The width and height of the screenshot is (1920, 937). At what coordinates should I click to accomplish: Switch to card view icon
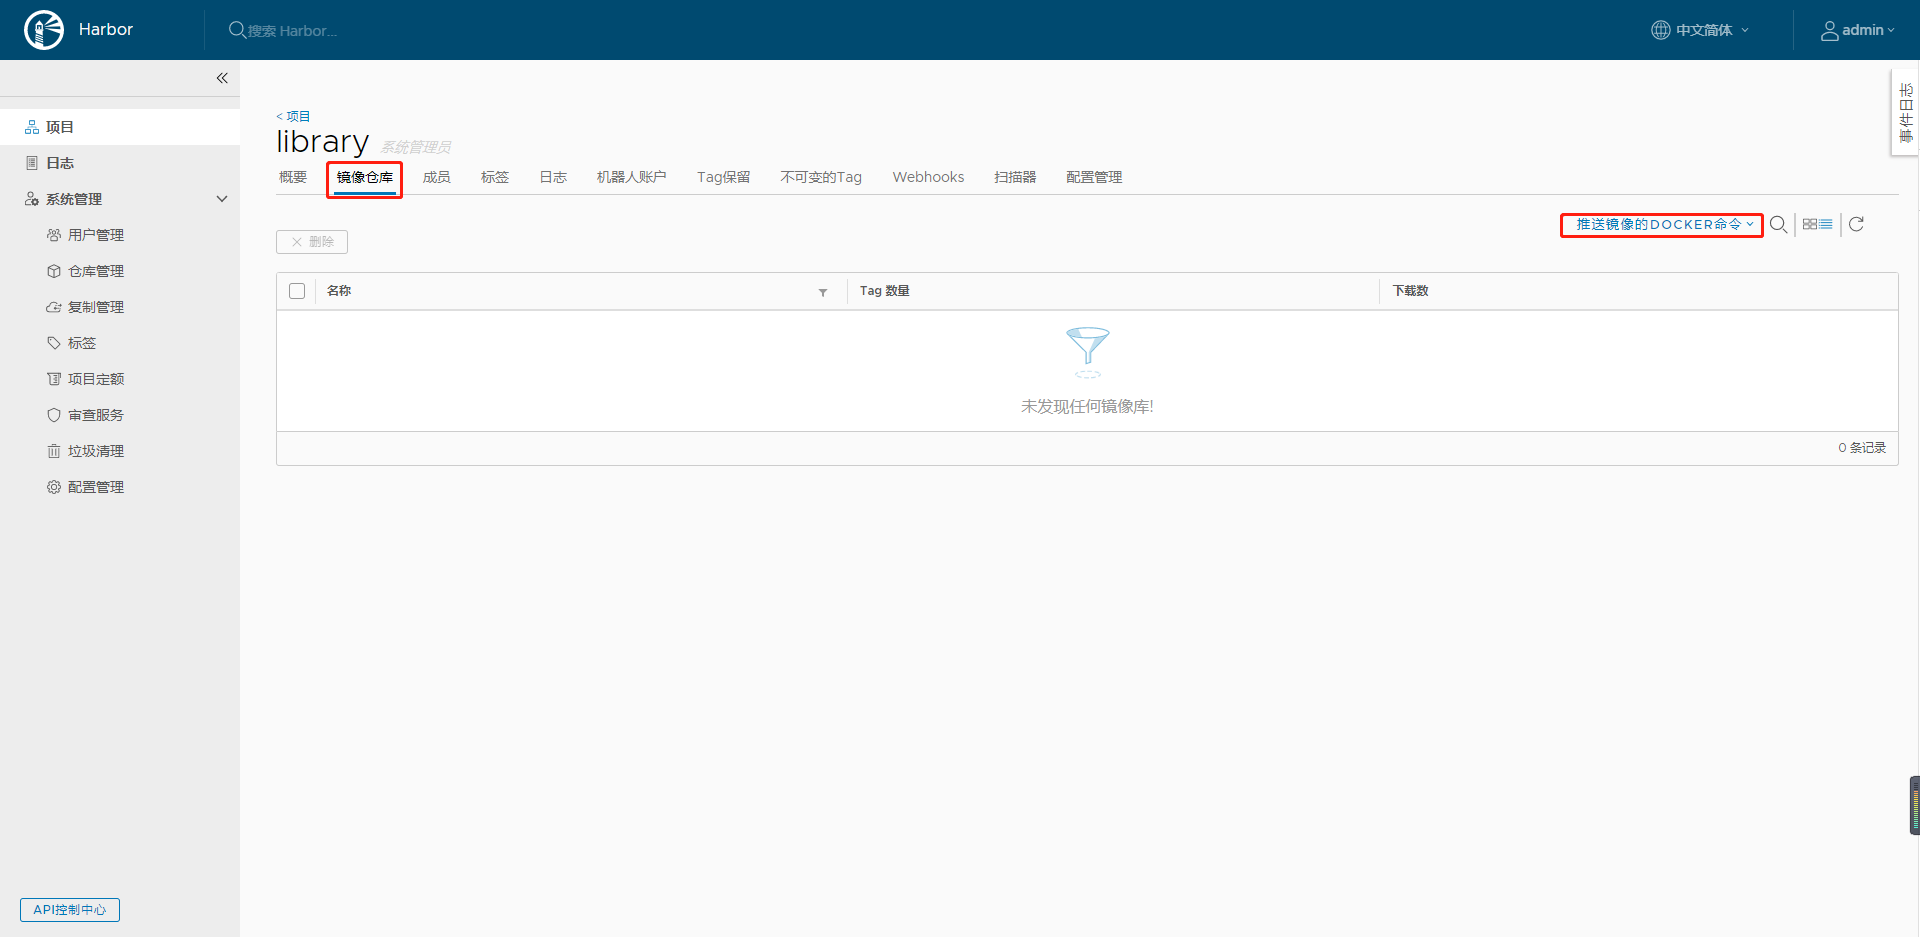[1810, 224]
